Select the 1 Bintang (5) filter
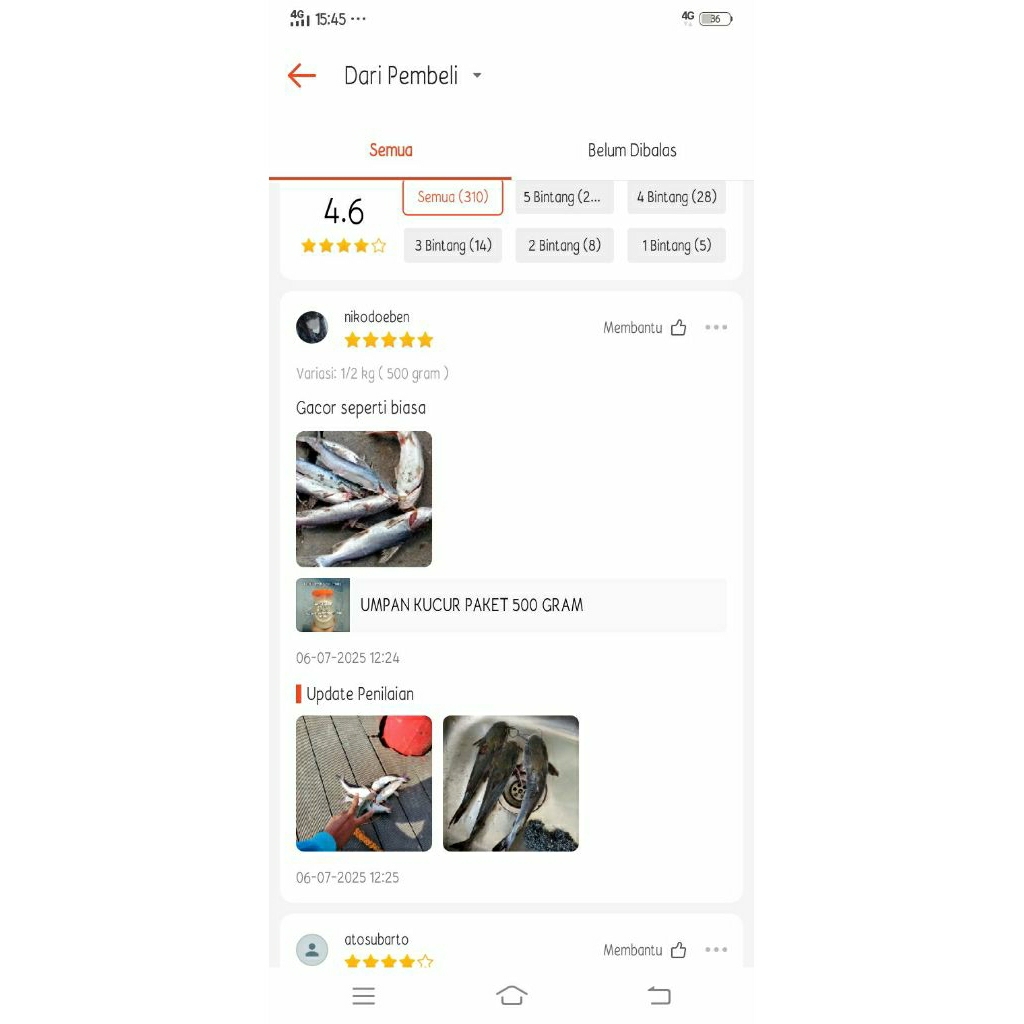The width and height of the screenshot is (1024, 1024). [x=677, y=246]
